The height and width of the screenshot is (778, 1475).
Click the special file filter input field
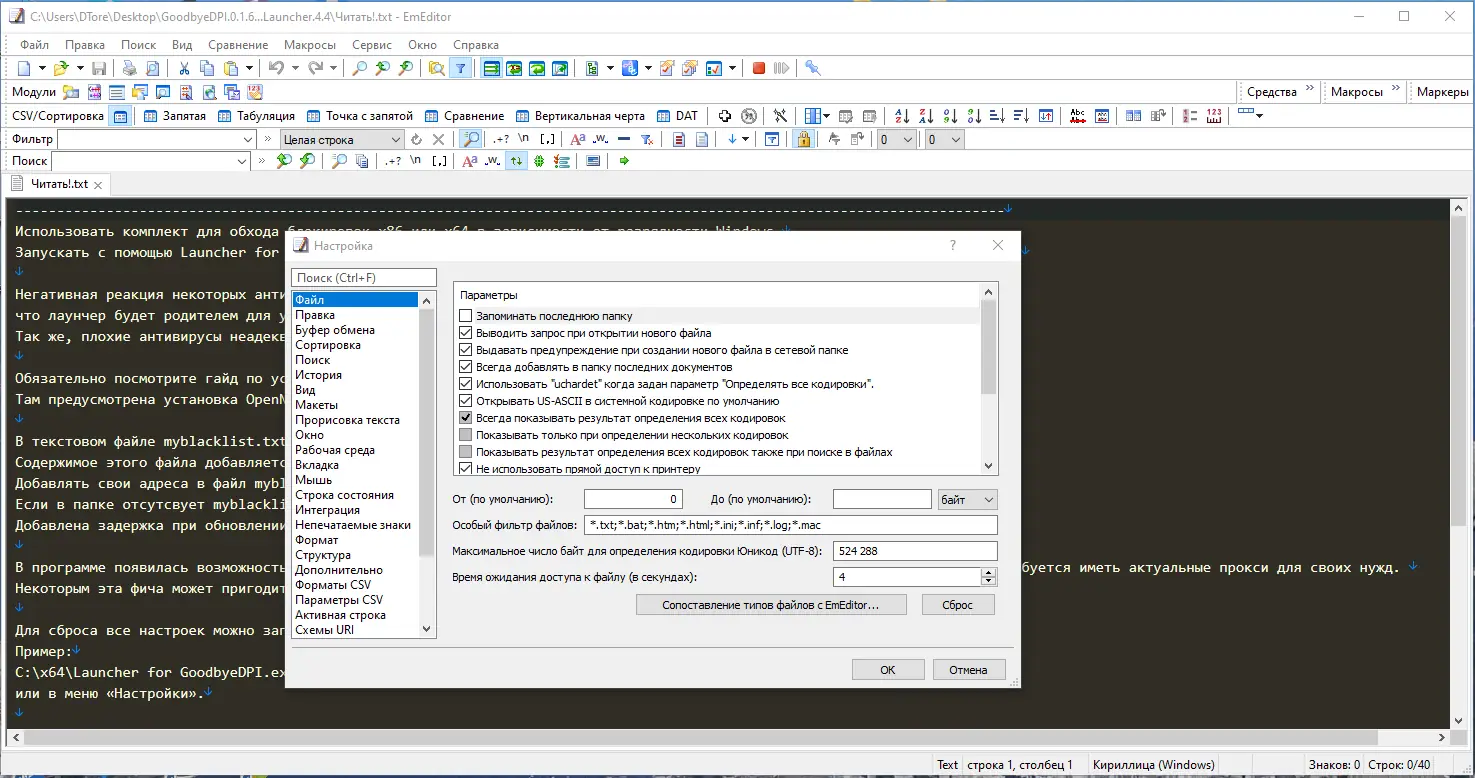(790, 525)
